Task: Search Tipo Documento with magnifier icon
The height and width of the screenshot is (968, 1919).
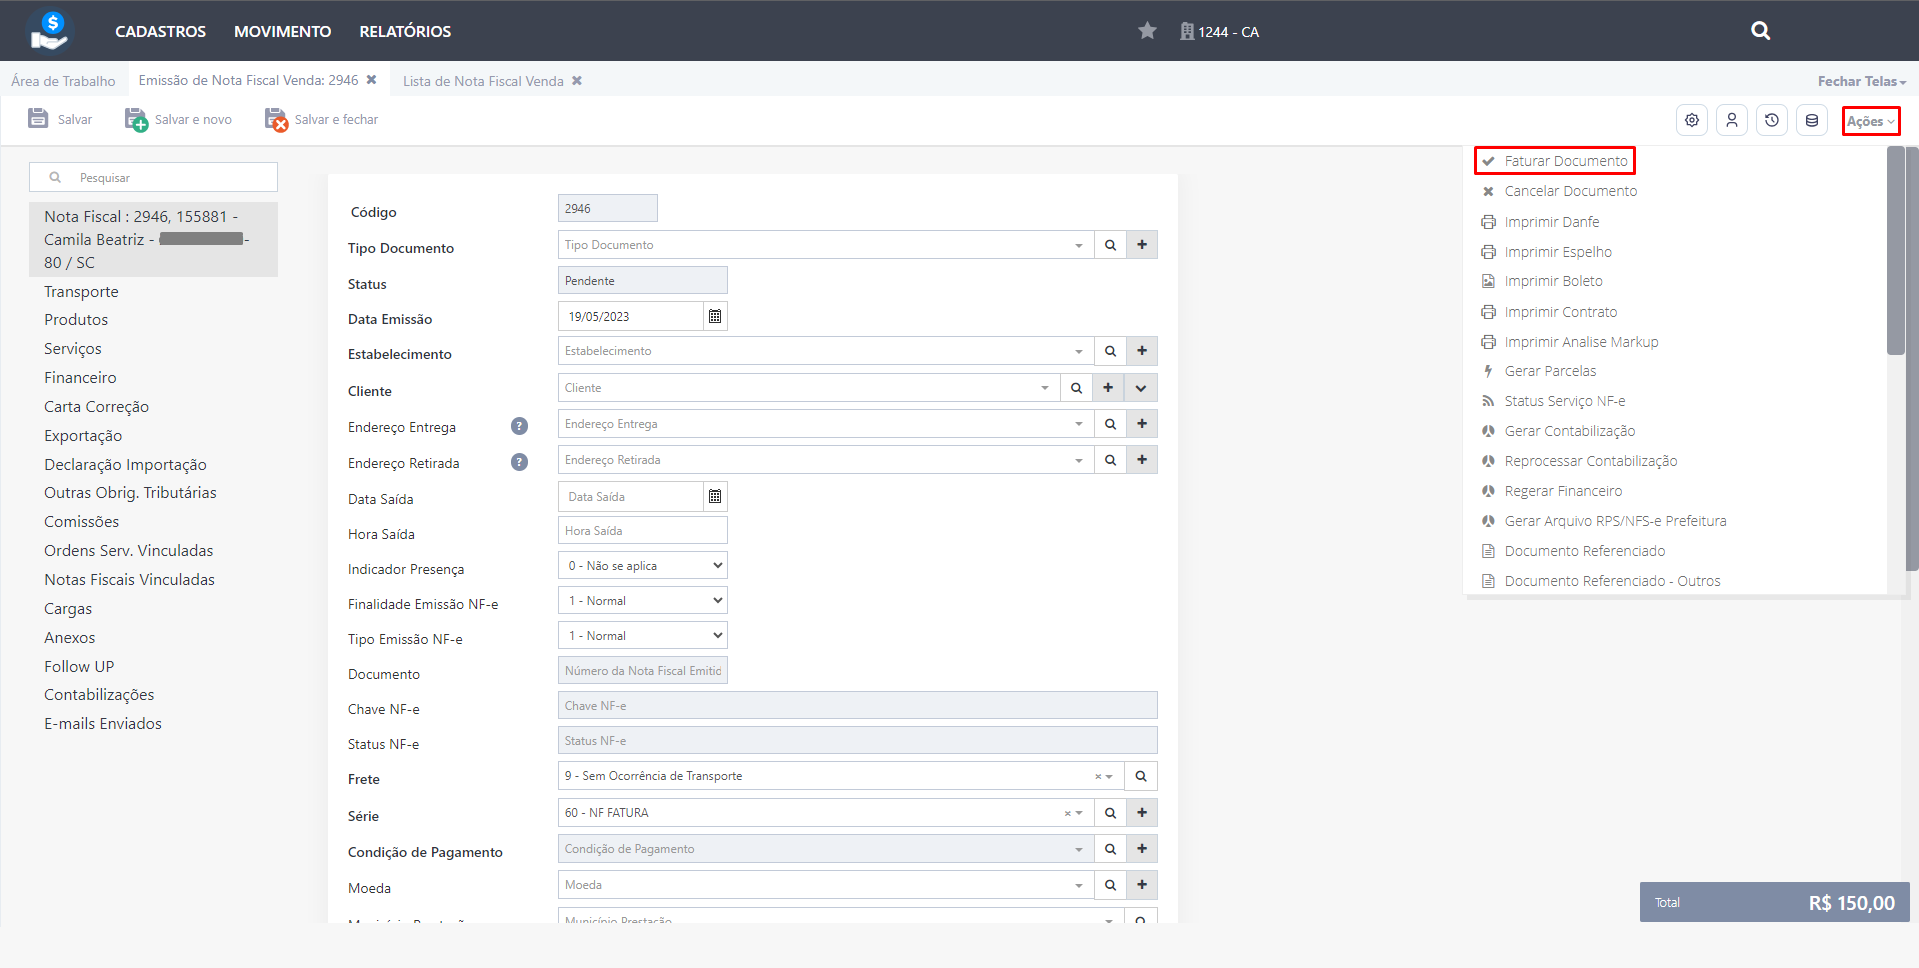Action: pyautogui.click(x=1110, y=245)
